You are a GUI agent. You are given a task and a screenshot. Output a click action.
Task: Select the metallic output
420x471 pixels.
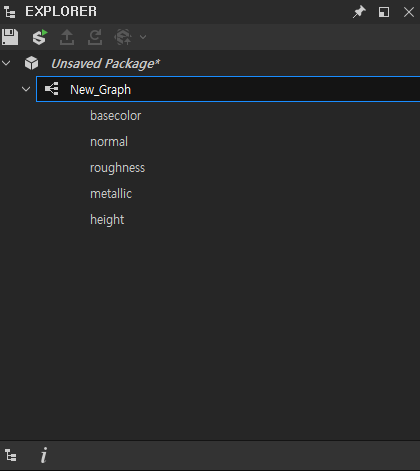111,194
